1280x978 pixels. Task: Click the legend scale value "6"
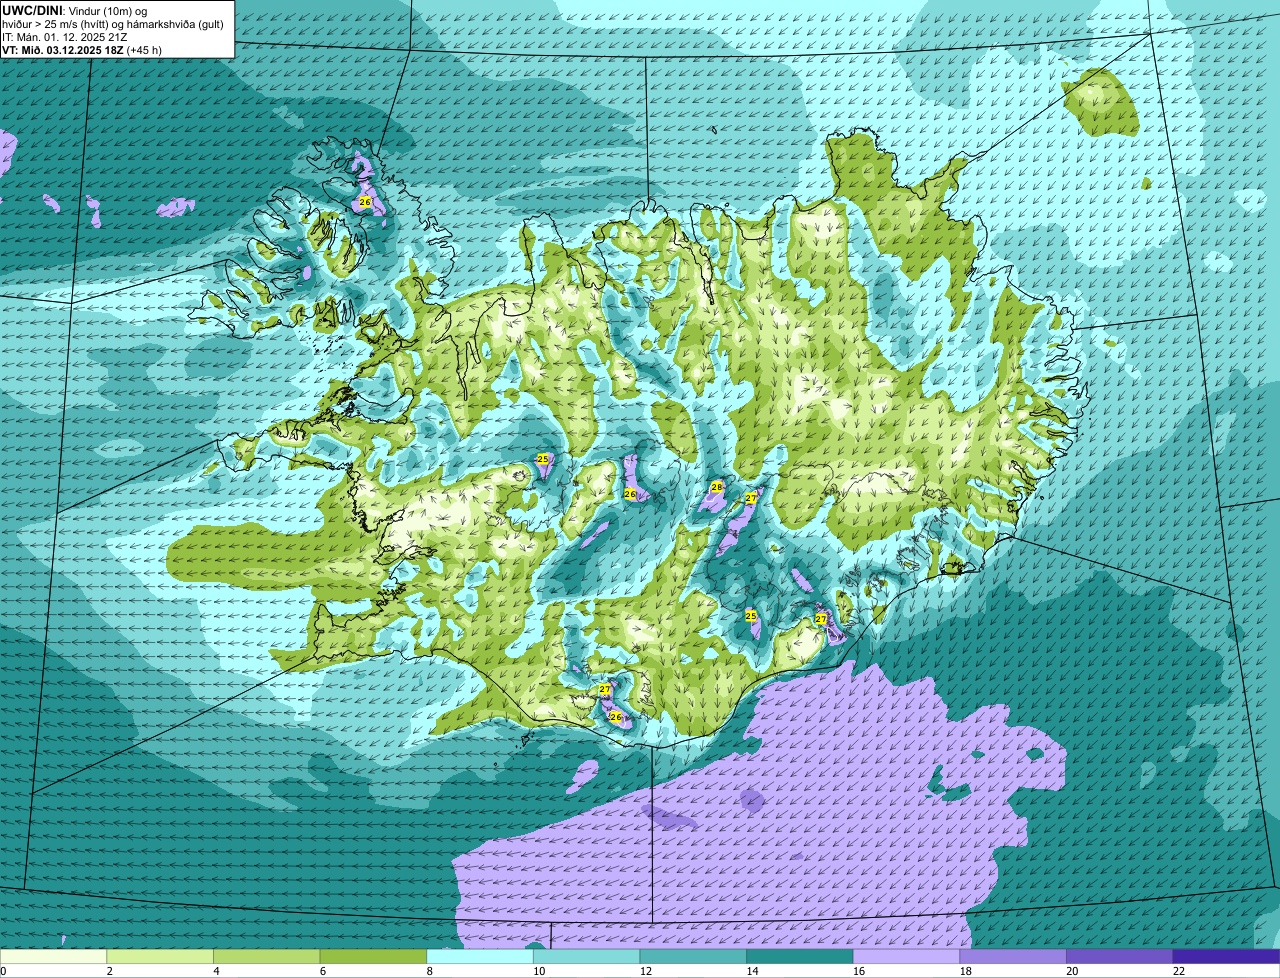[x=322, y=971]
